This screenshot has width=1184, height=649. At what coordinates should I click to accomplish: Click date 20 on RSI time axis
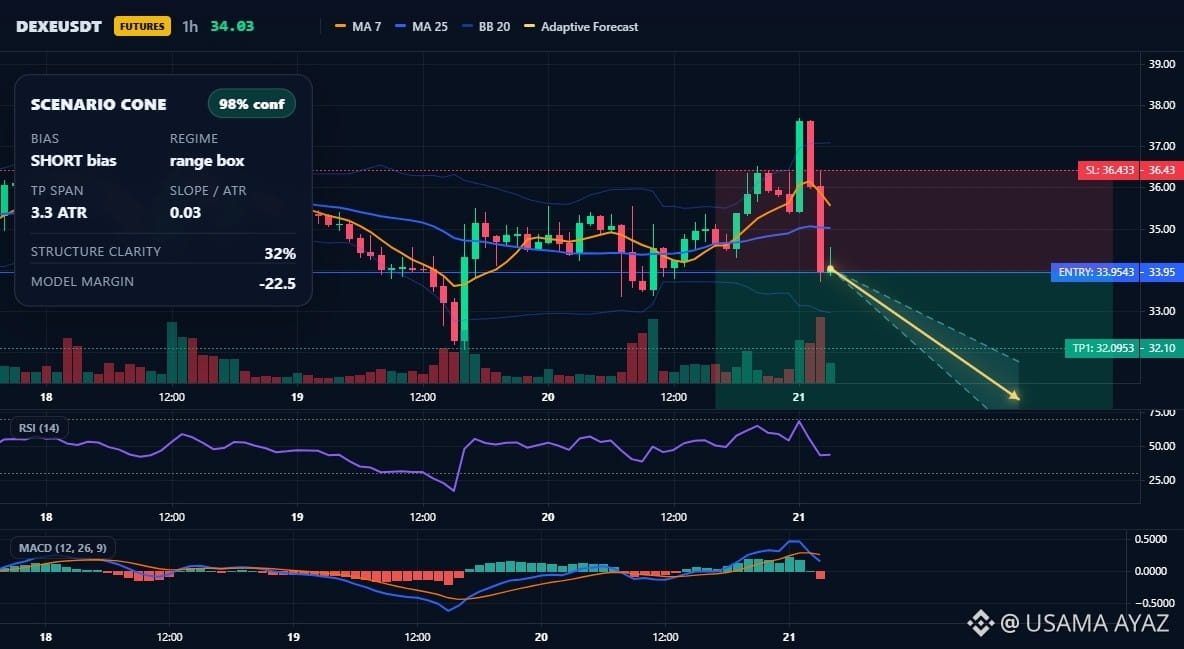[547, 517]
